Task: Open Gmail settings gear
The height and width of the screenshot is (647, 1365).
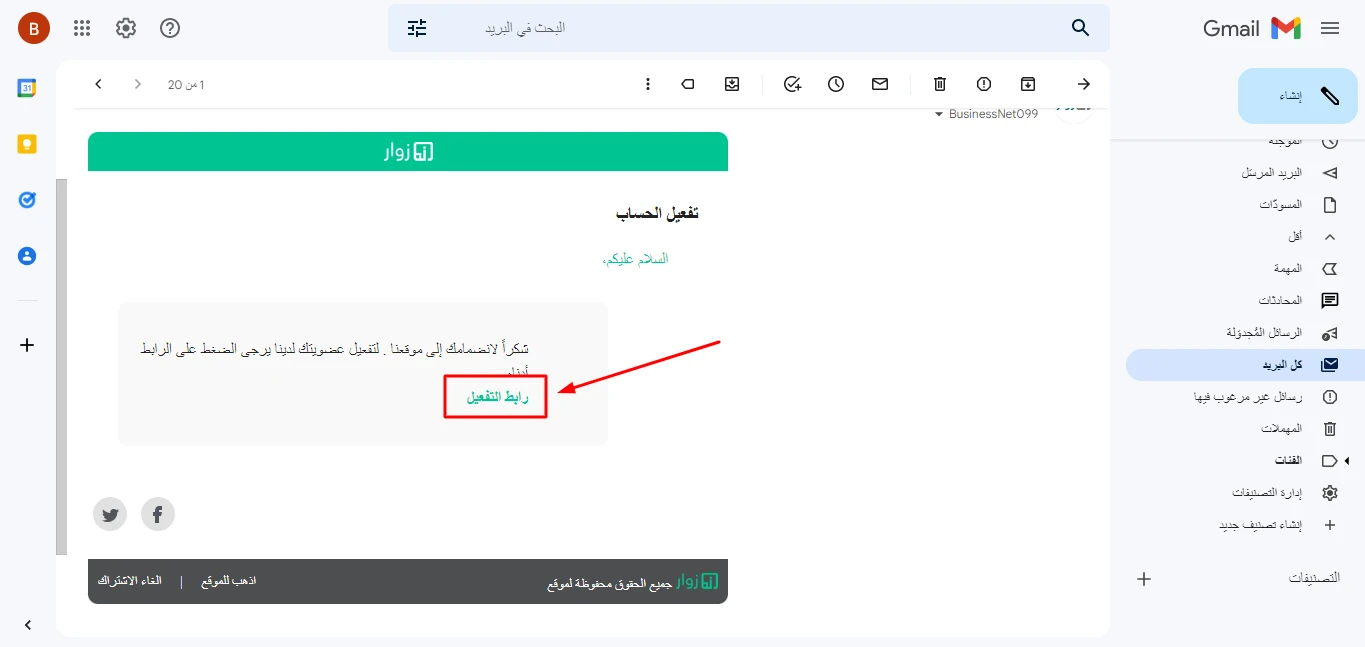Action: (x=126, y=28)
